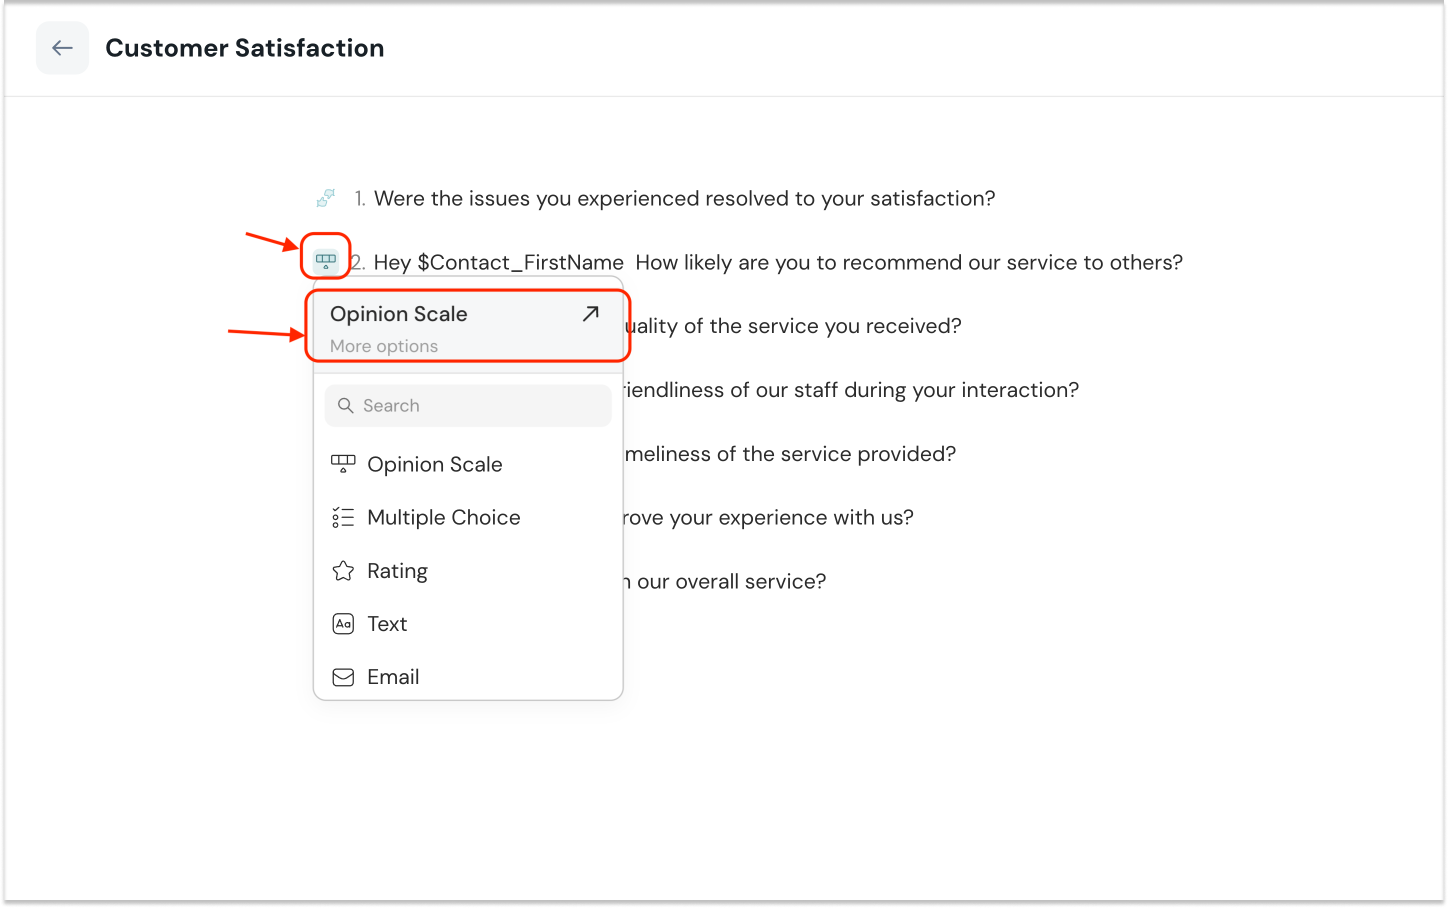Click the opinion scale icon beside question 2
Screen dimensions: 1448x908
point(326,261)
